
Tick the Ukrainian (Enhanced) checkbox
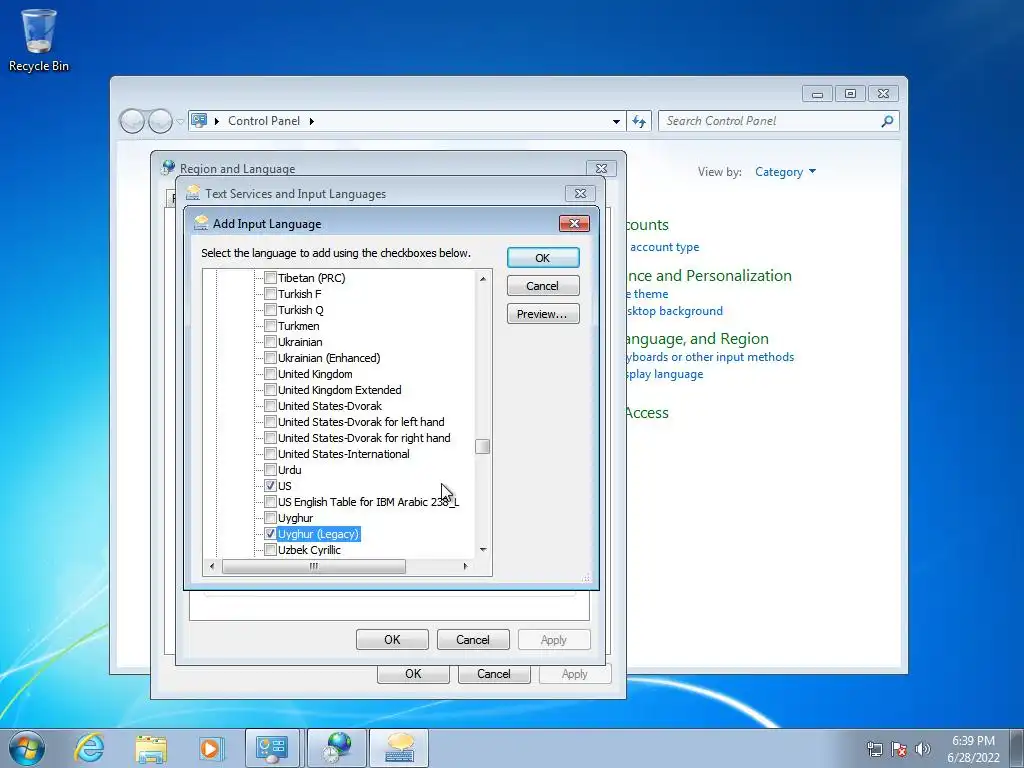[x=270, y=358]
